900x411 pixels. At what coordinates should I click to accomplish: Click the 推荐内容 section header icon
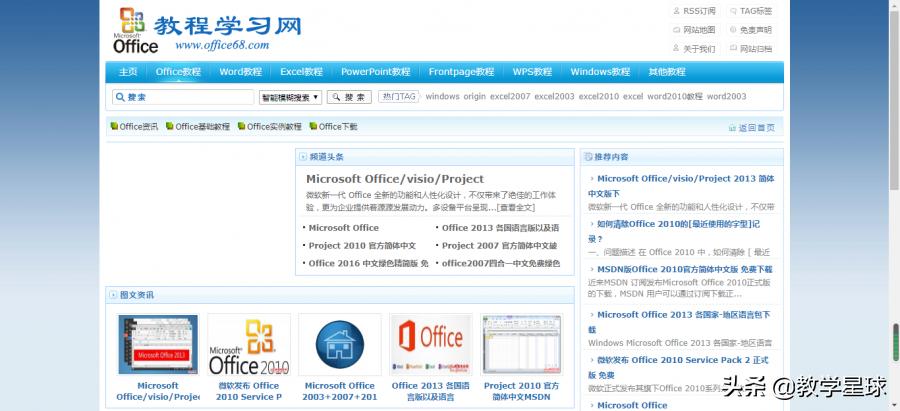pos(588,157)
